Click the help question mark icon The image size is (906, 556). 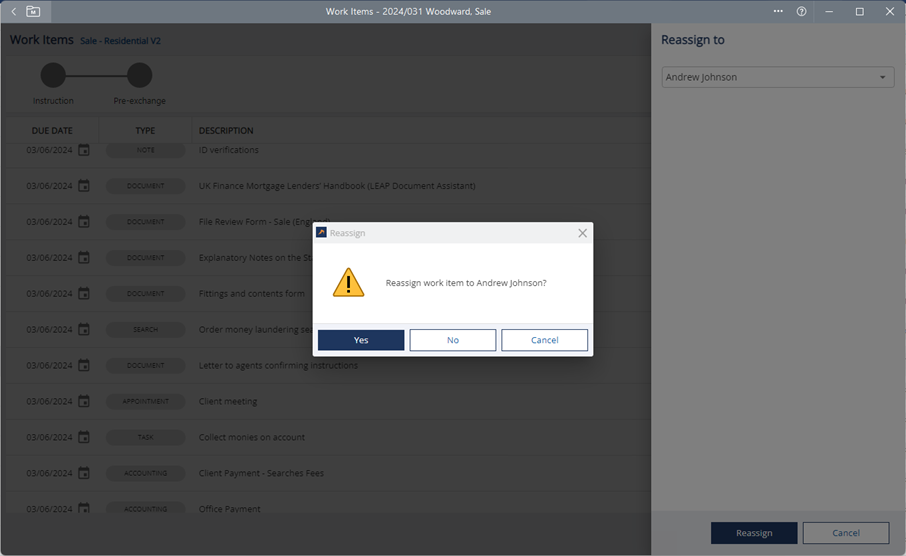coord(801,12)
